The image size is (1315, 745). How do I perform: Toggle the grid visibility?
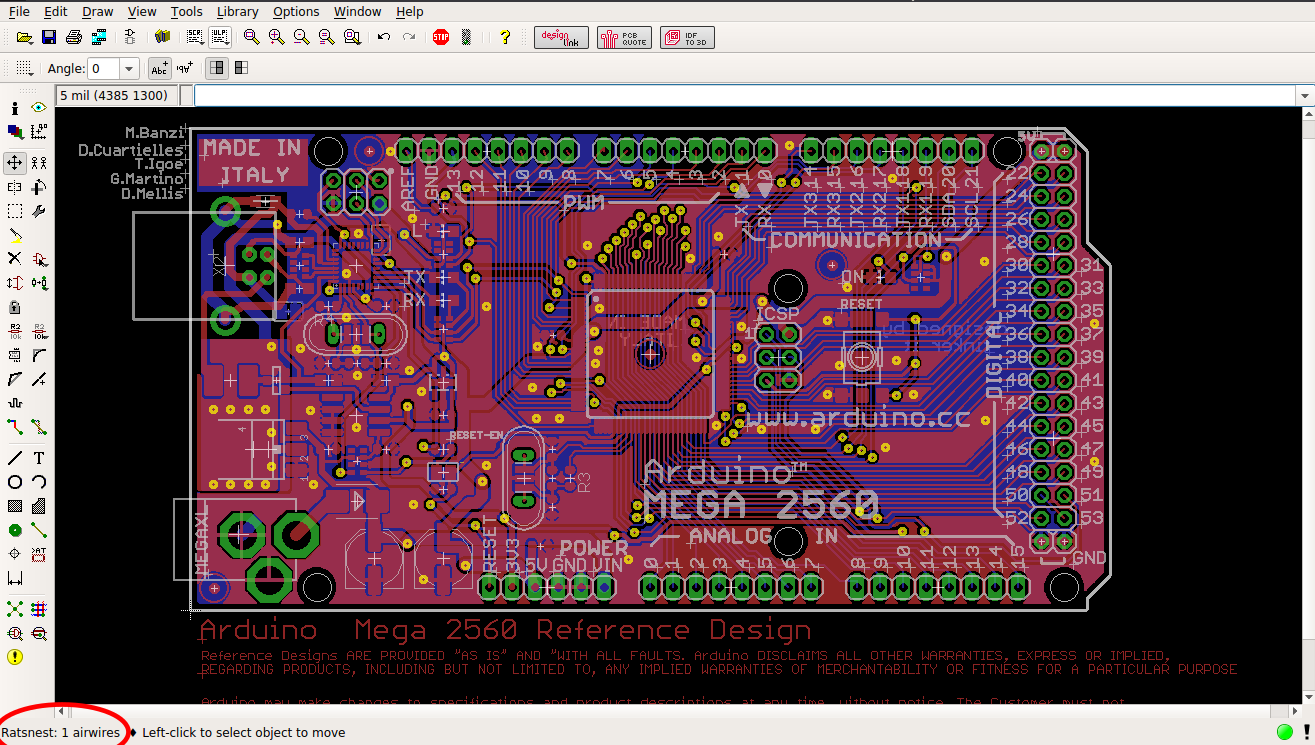[x=22, y=67]
